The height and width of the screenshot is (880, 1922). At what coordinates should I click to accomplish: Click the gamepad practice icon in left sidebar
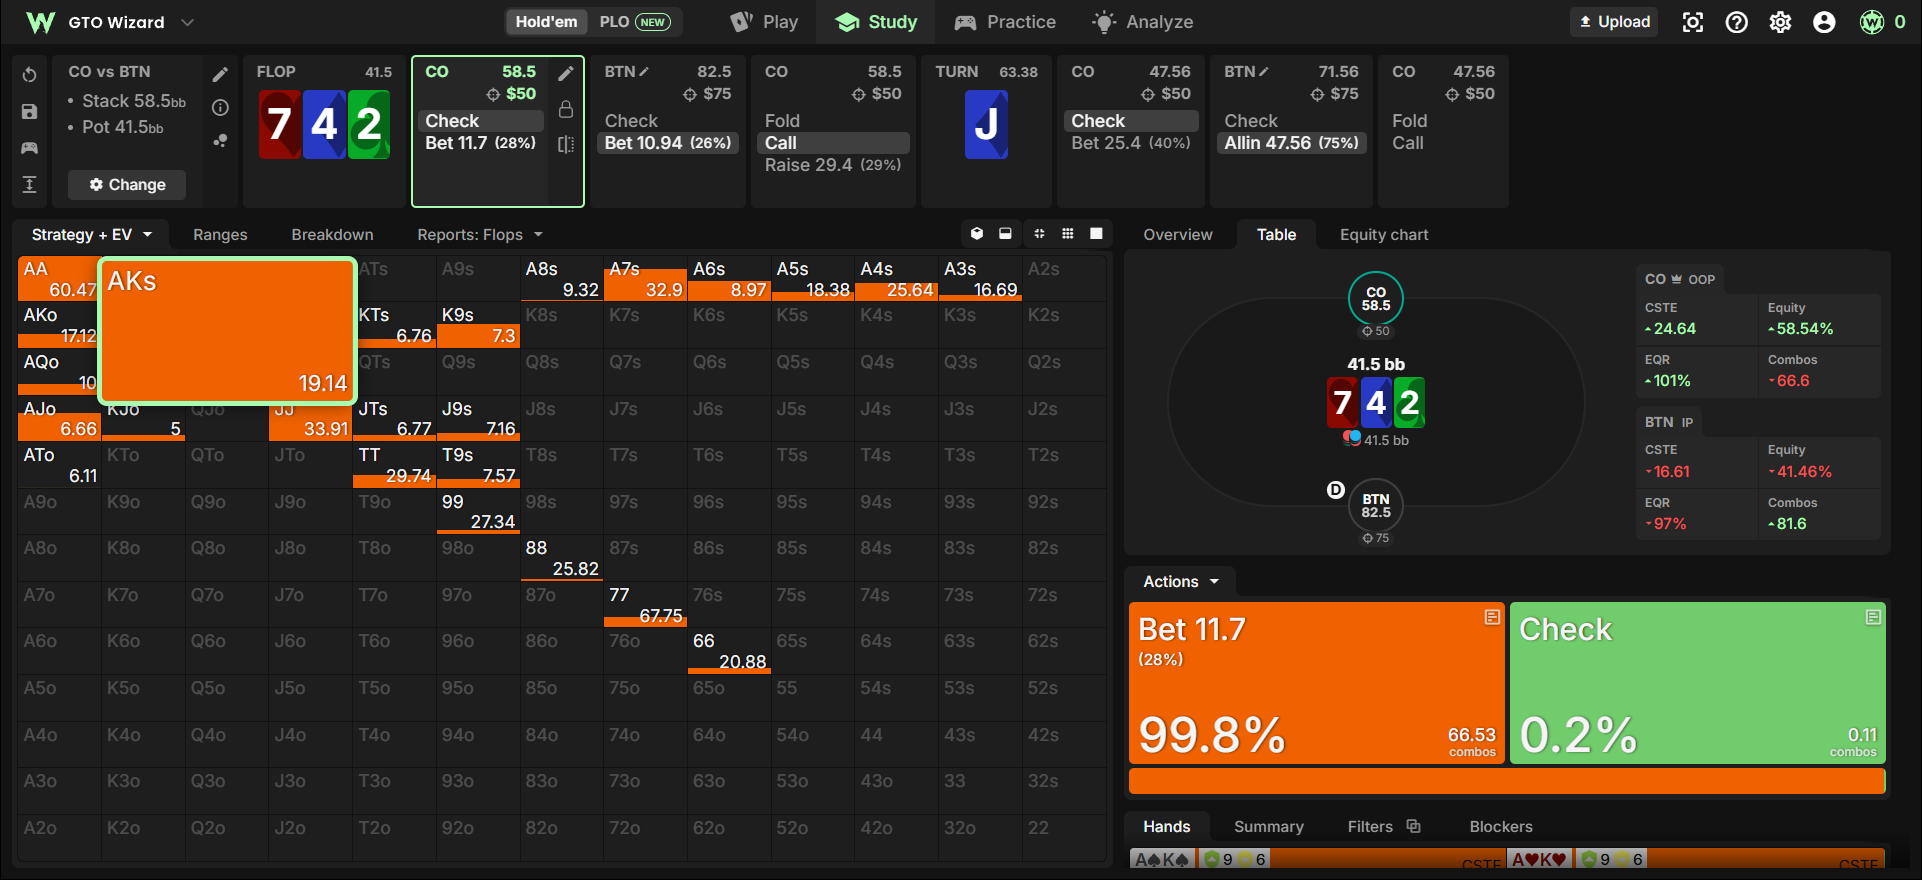point(29,148)
